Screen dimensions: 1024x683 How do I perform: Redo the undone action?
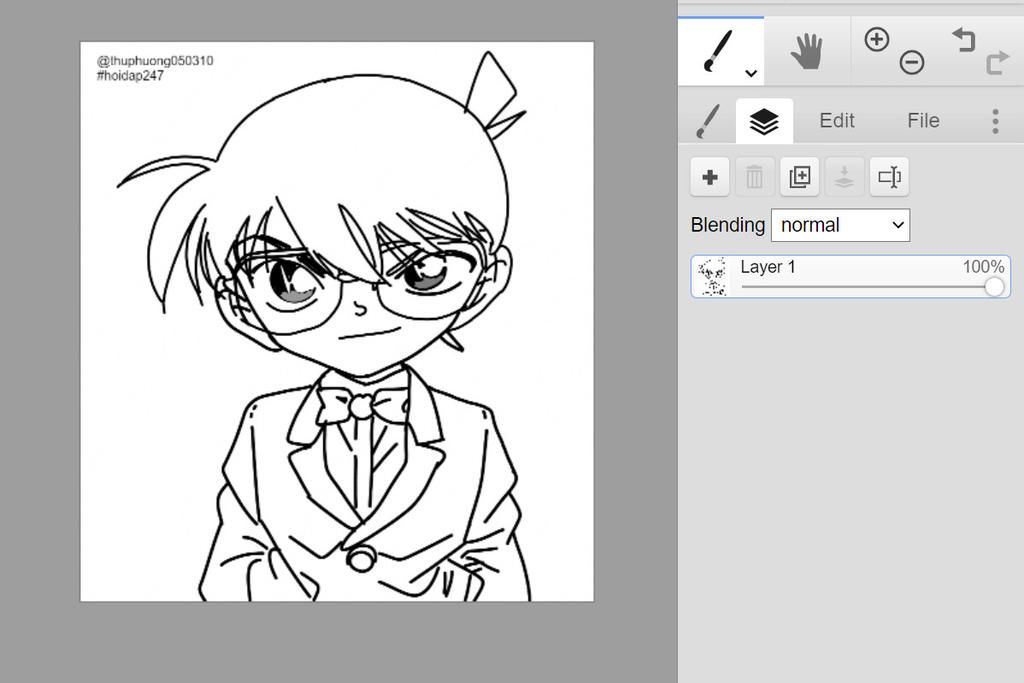click(997, 63)
